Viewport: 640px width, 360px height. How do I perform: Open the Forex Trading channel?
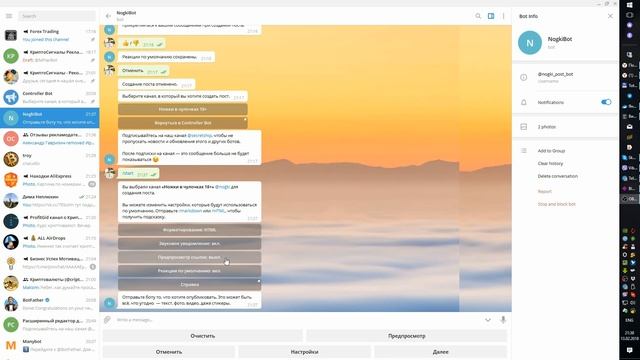[x=49, y=35]
